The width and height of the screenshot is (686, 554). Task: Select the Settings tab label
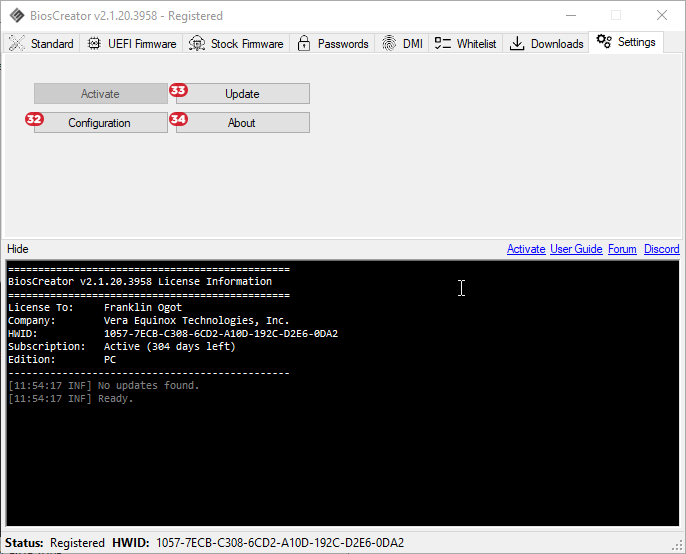[x=637, y=42]
